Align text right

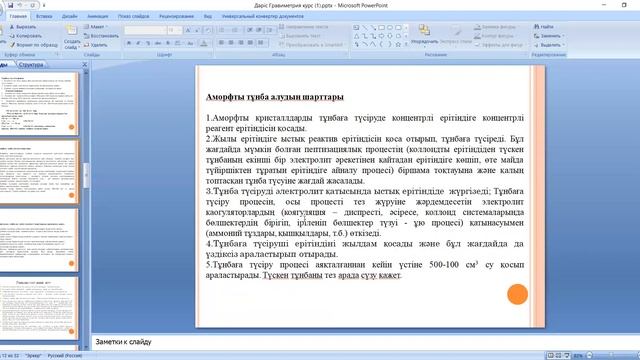[241, 43]
